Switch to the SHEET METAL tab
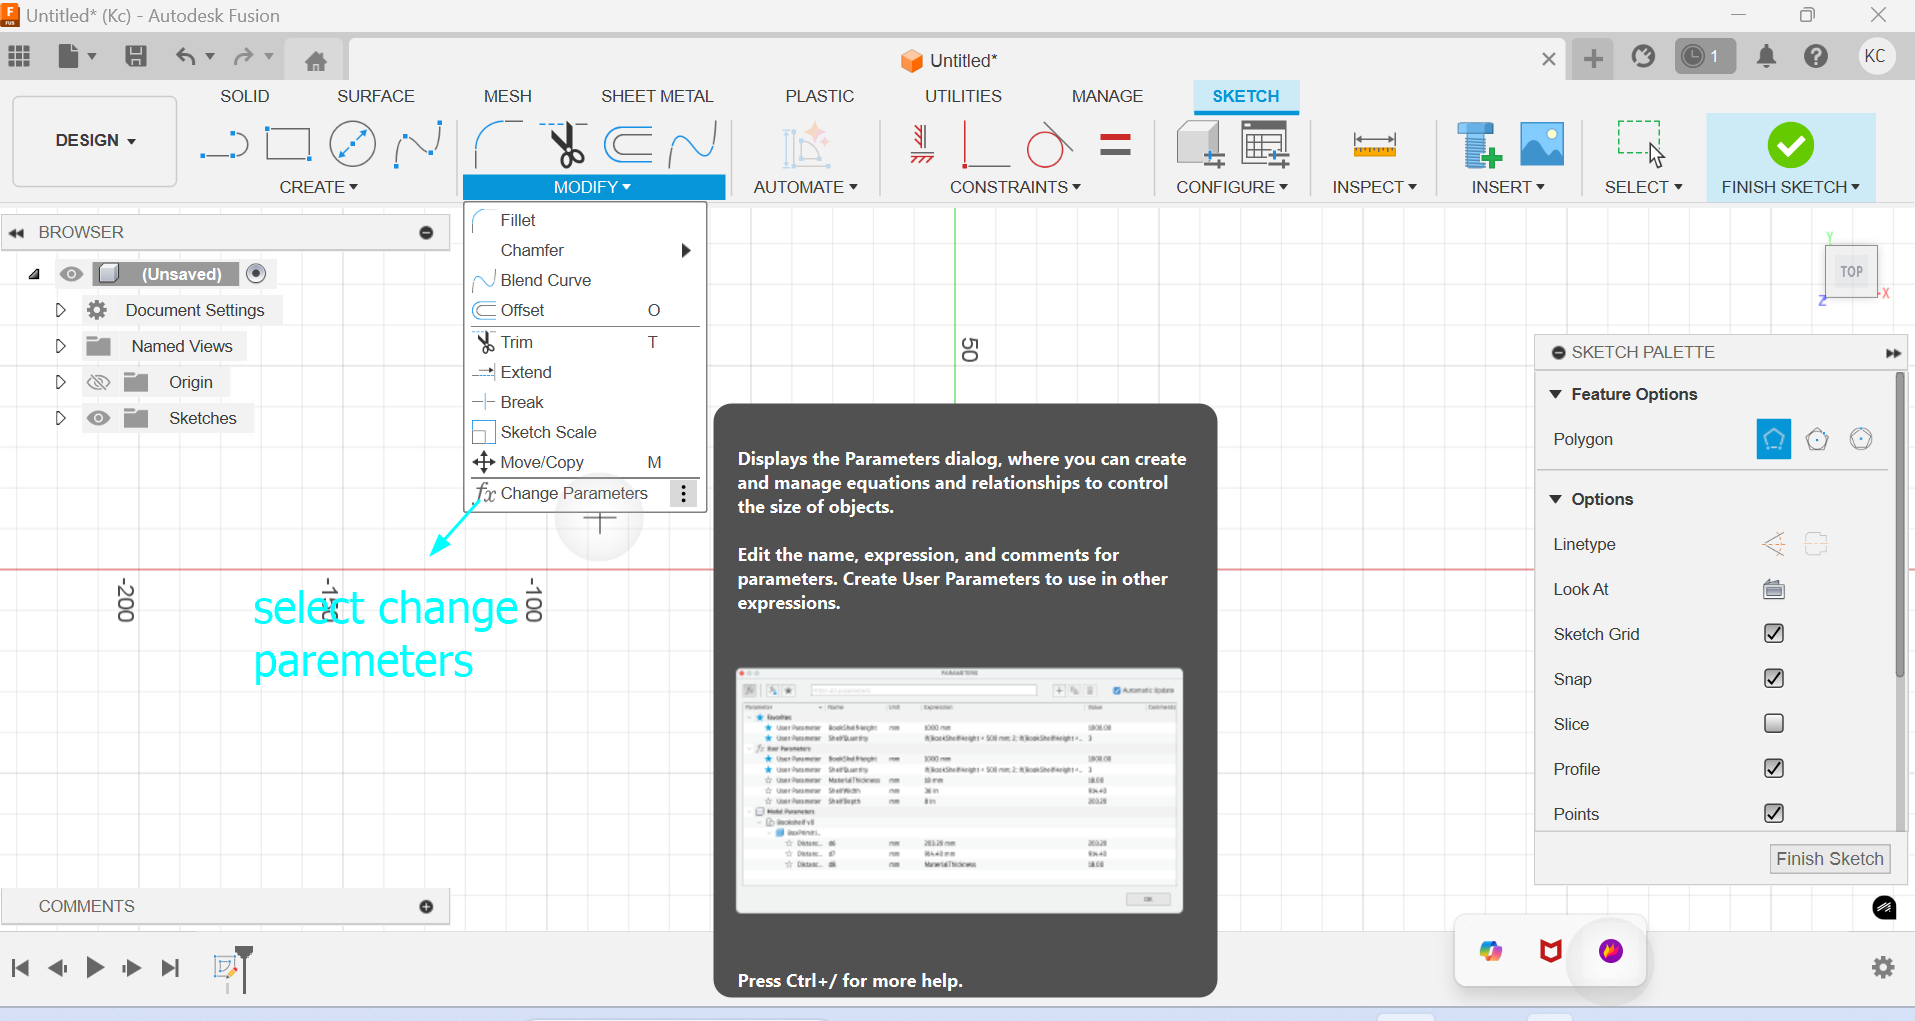Viewport: 1915px width, 1021px height. (657, 96)
